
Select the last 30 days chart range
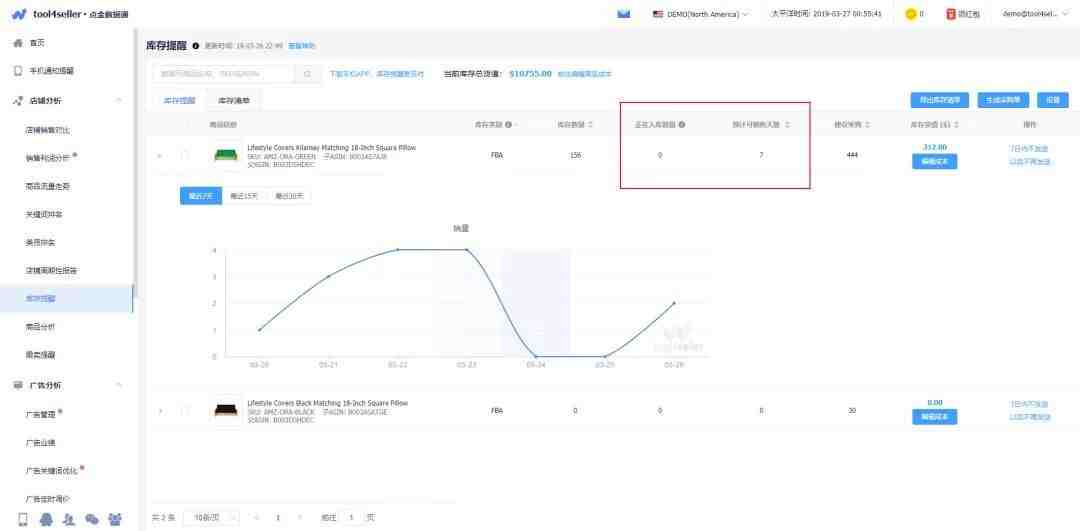289,196
